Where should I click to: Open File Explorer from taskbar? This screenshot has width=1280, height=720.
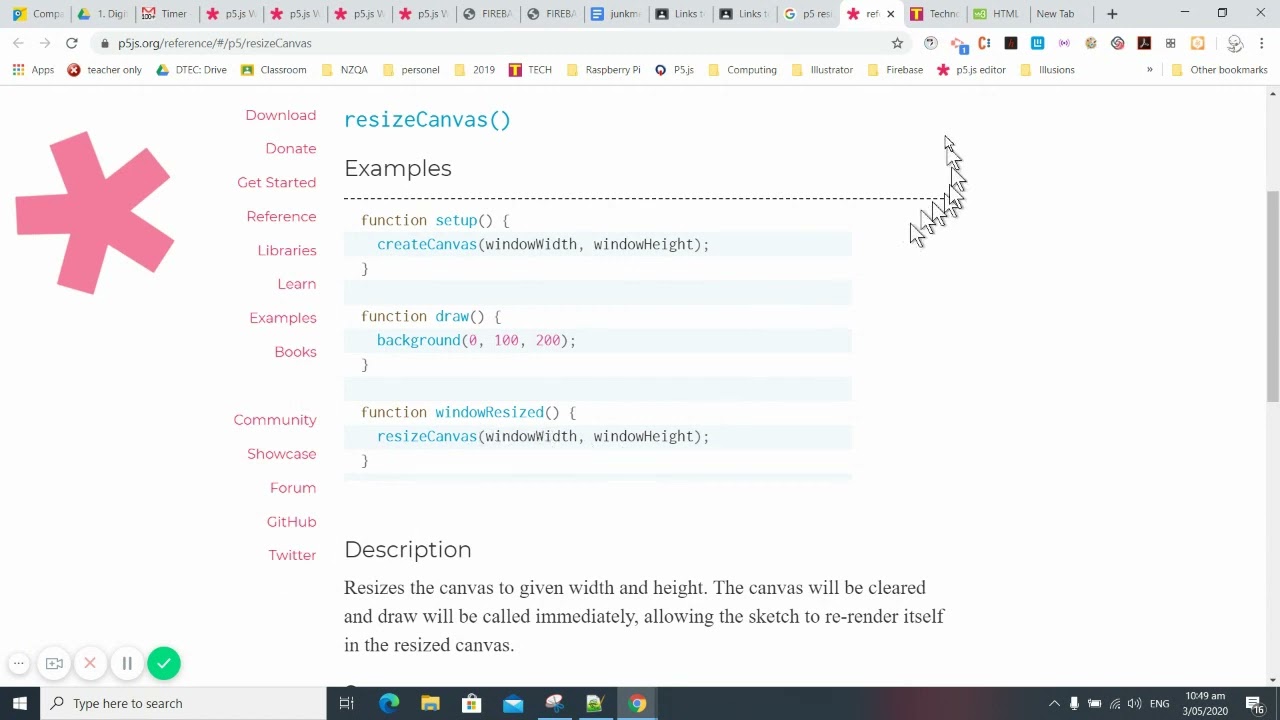tap(430, 703)
